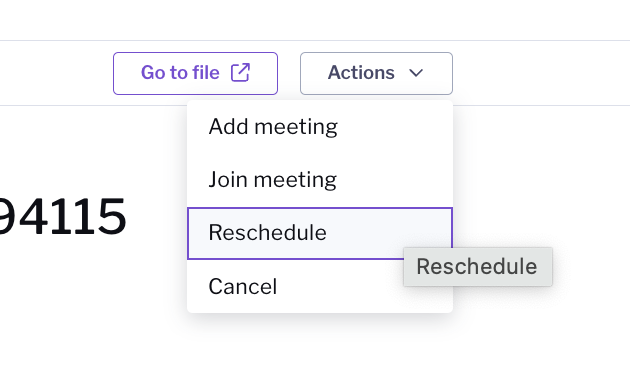Collapse the Actions dropdown menu
630x384 pixels.
(x=376, y=74)
